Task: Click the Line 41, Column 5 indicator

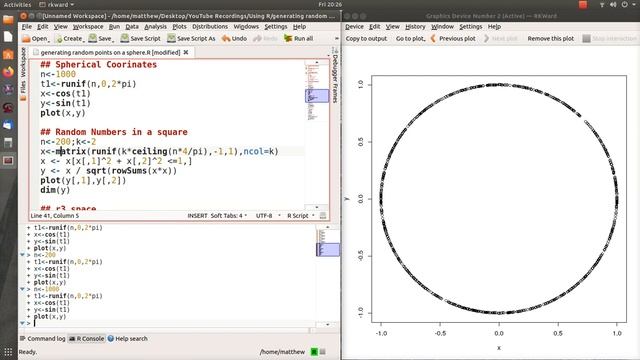Action: coord(55,216)
